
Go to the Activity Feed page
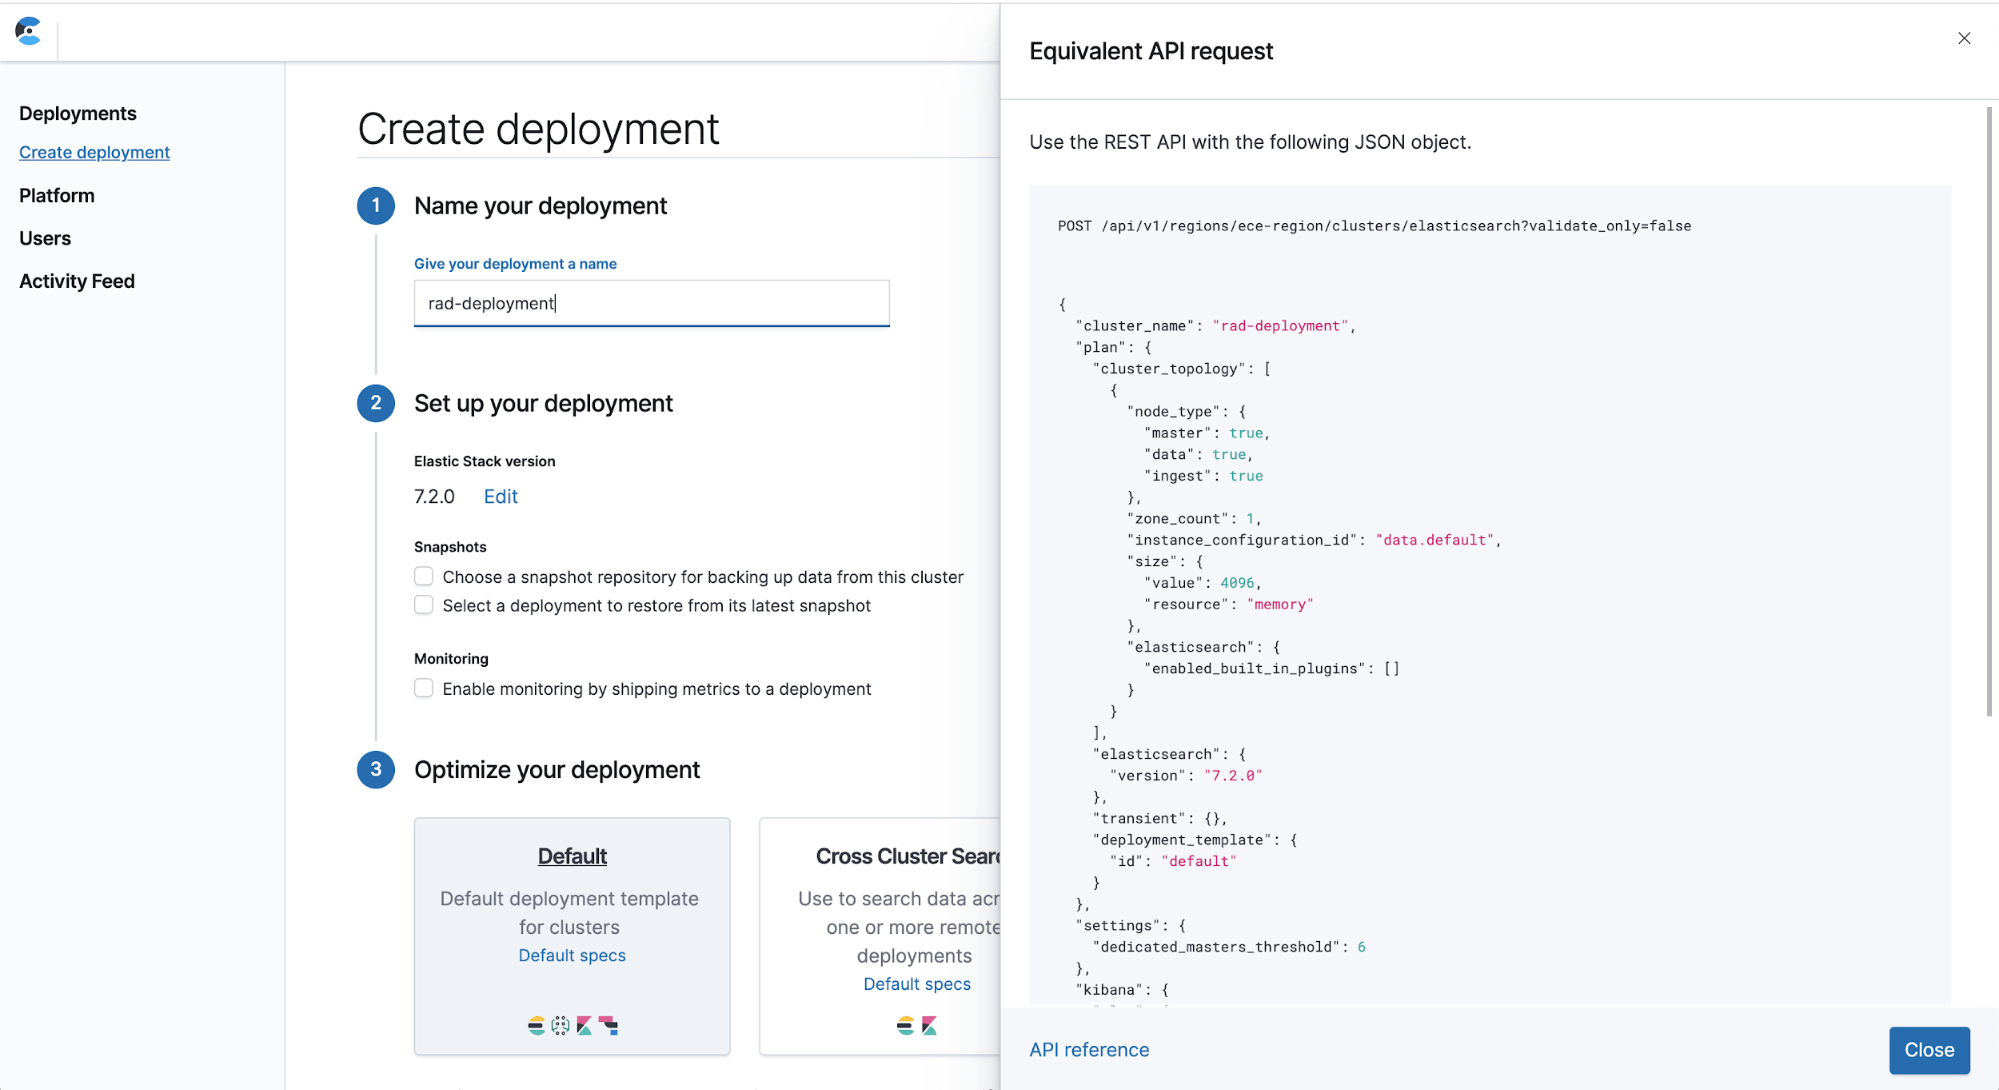(76, 281)
